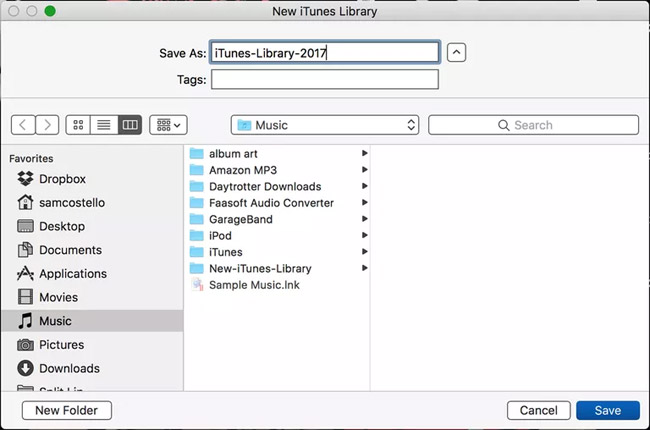Click the Search field
This screenshot has width=650, height=430.
pyautogui.click(x=533, y=125)
